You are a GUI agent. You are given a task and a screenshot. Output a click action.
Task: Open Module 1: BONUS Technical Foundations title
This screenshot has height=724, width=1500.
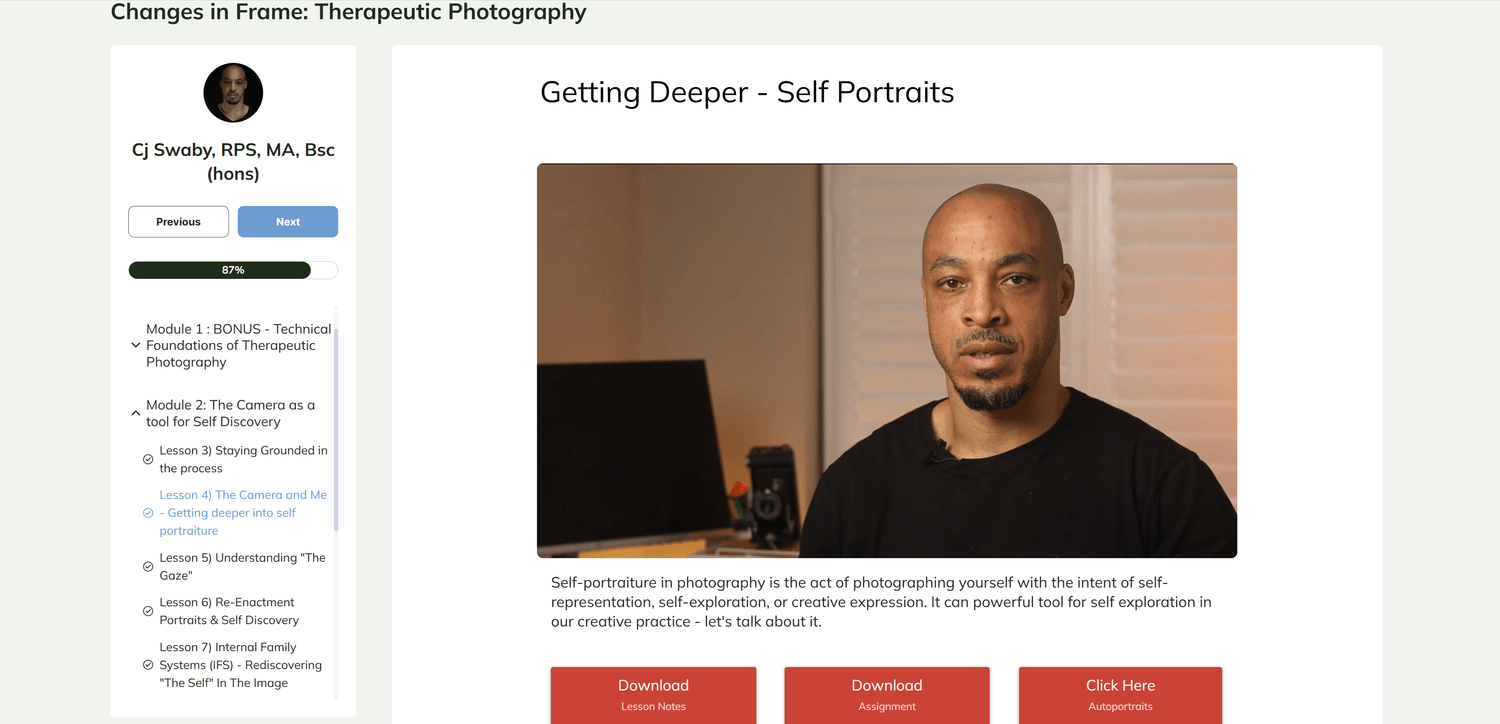[238, 345]
